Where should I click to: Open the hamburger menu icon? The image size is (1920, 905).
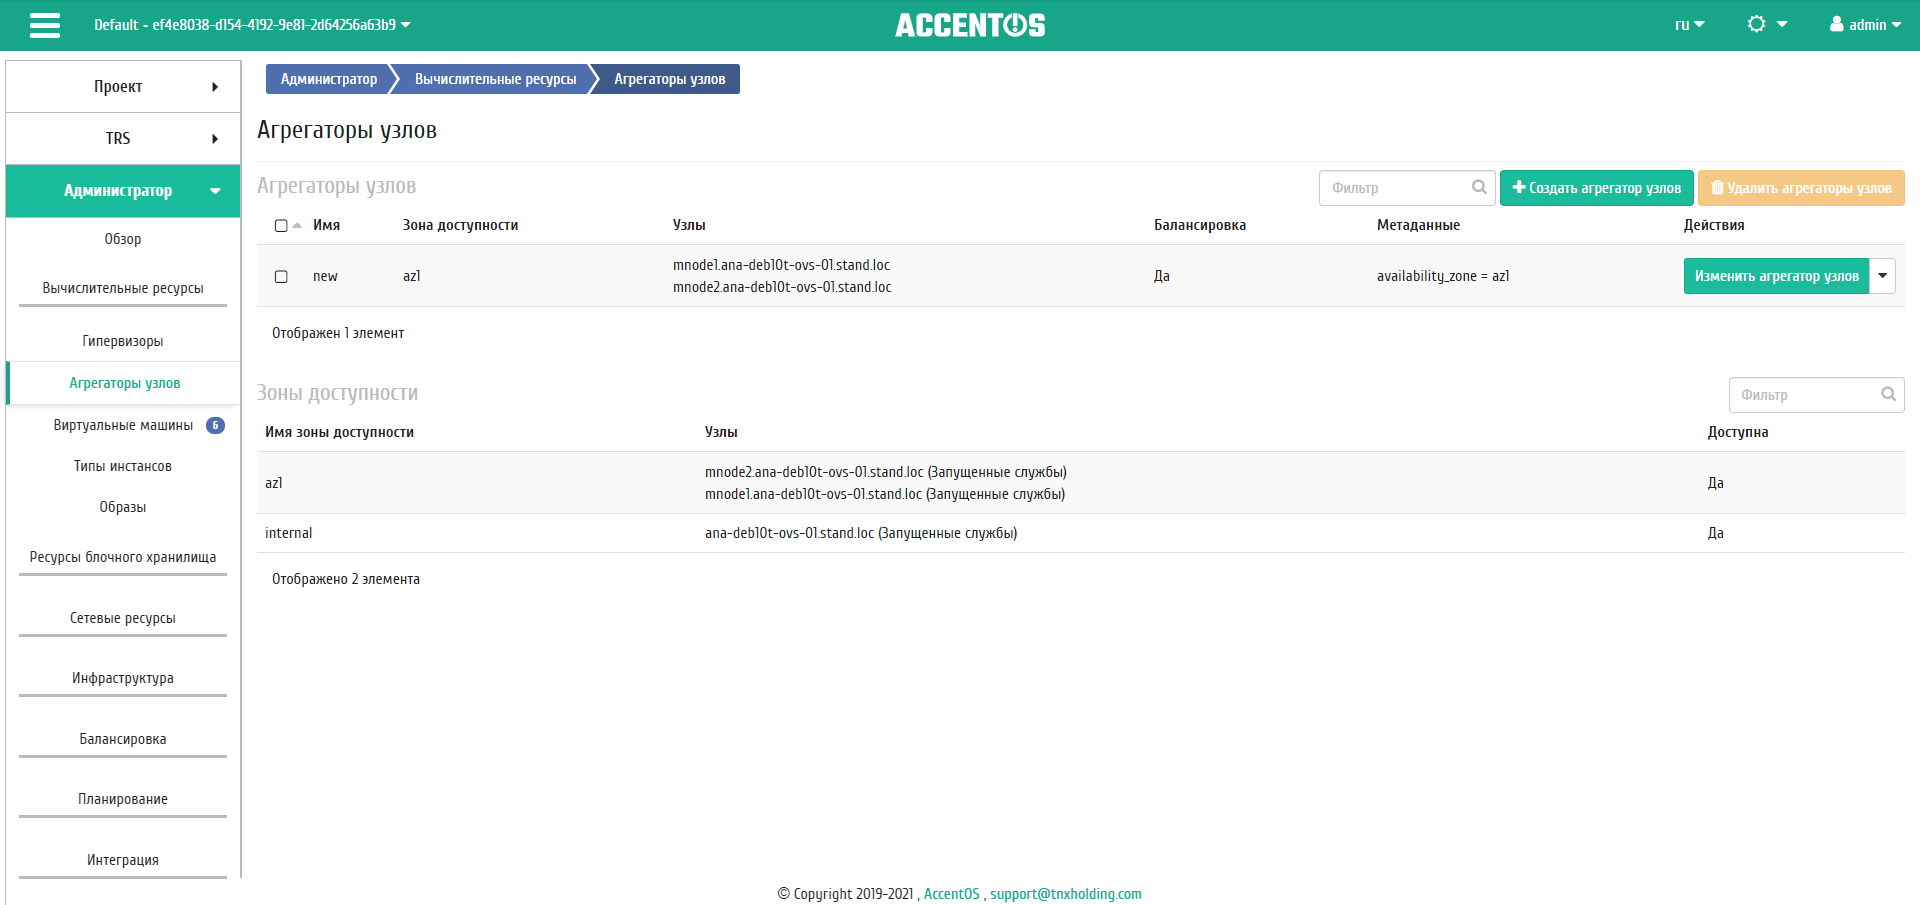point(45,25)
